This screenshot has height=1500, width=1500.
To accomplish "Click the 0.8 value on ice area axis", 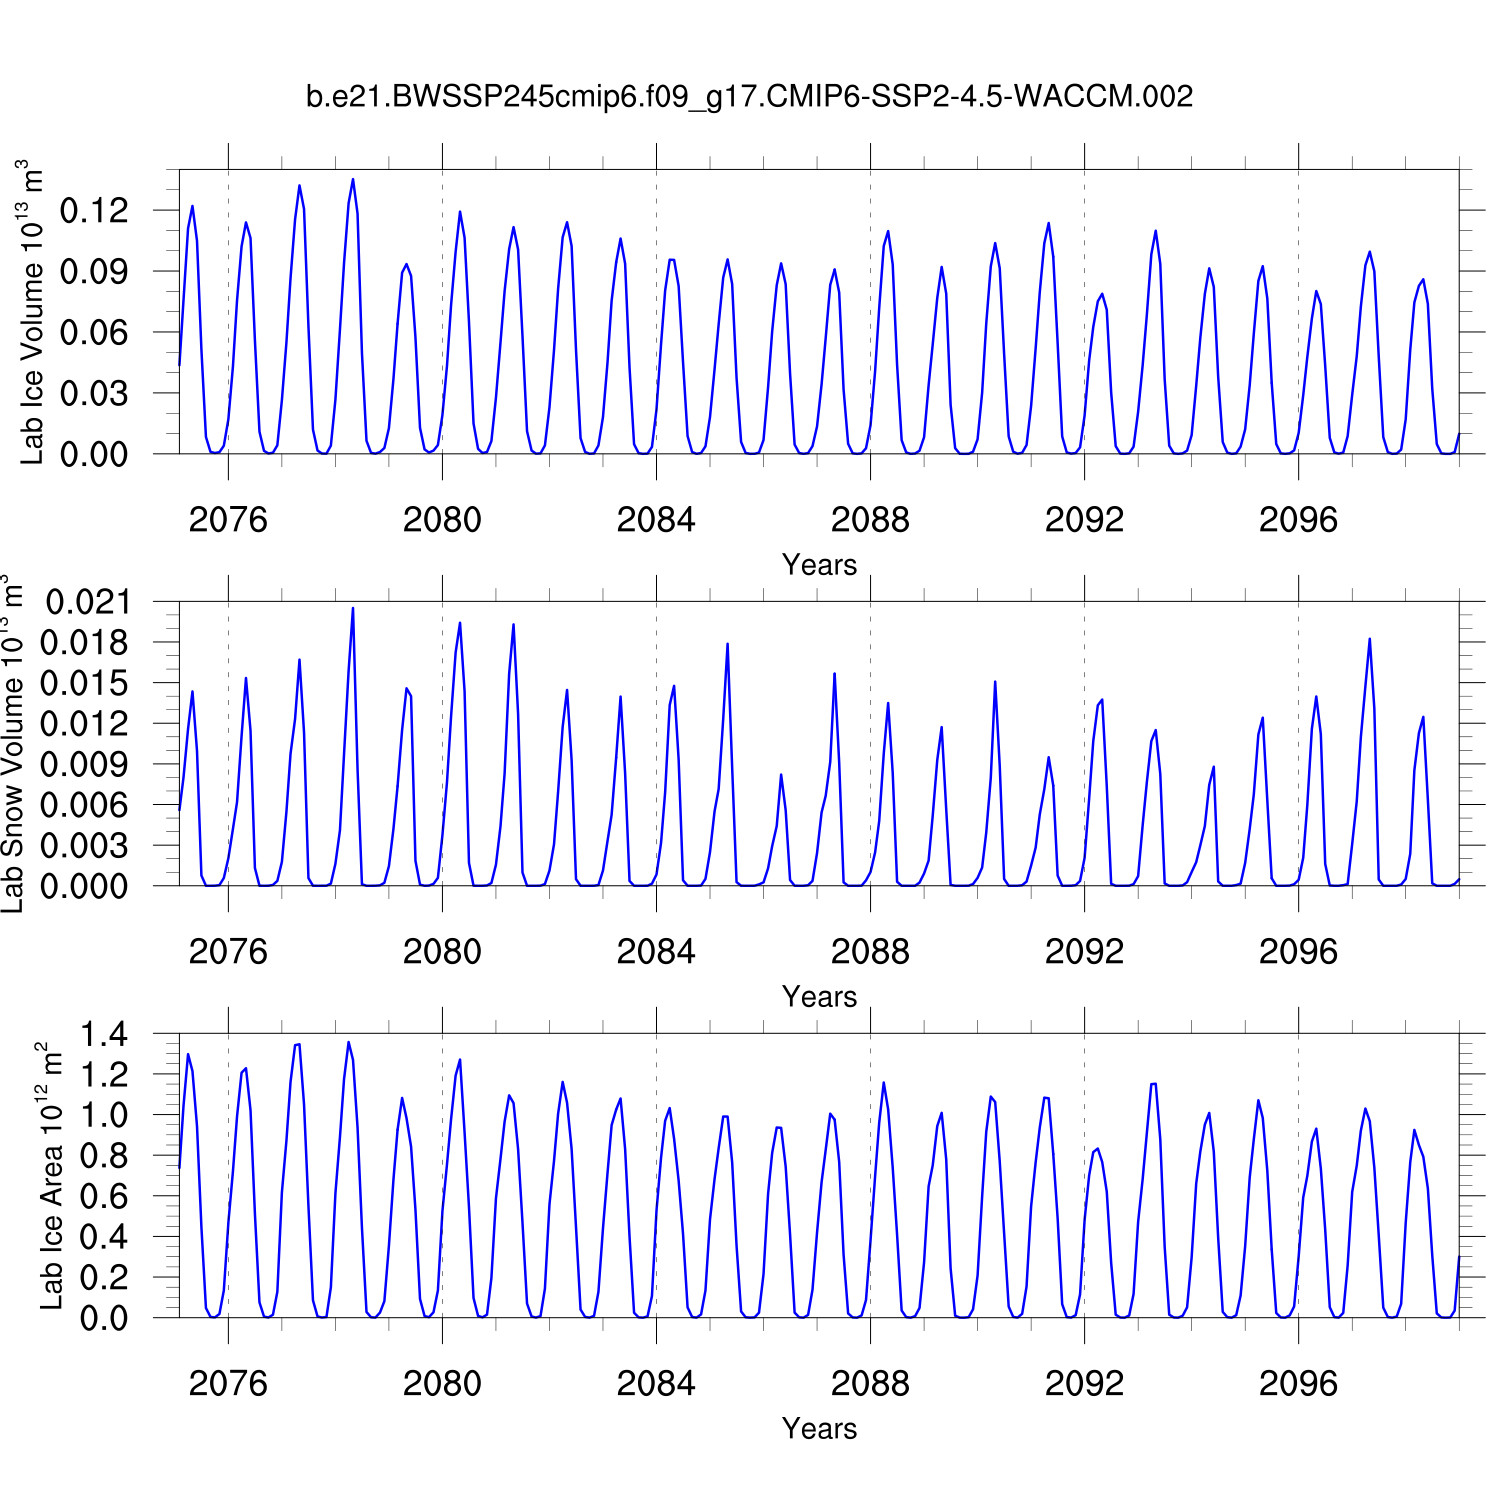I will click(104, 1156).
